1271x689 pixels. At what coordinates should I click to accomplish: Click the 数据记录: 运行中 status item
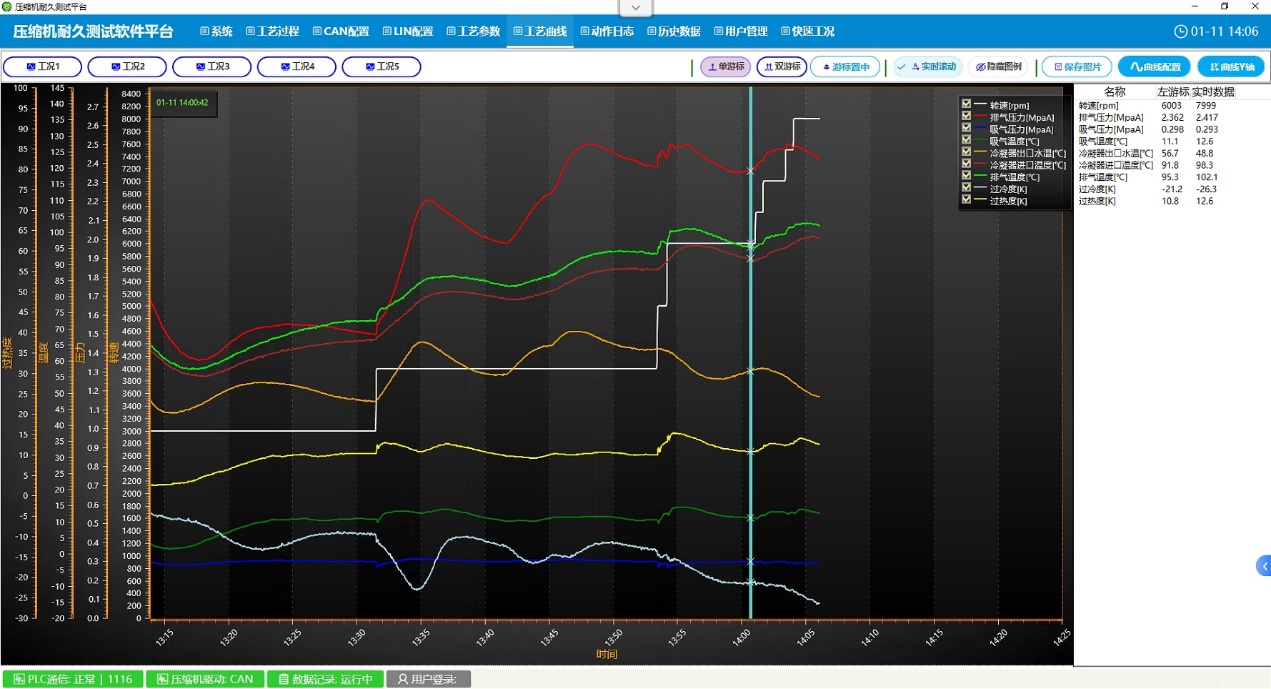[x=325, y=679]
